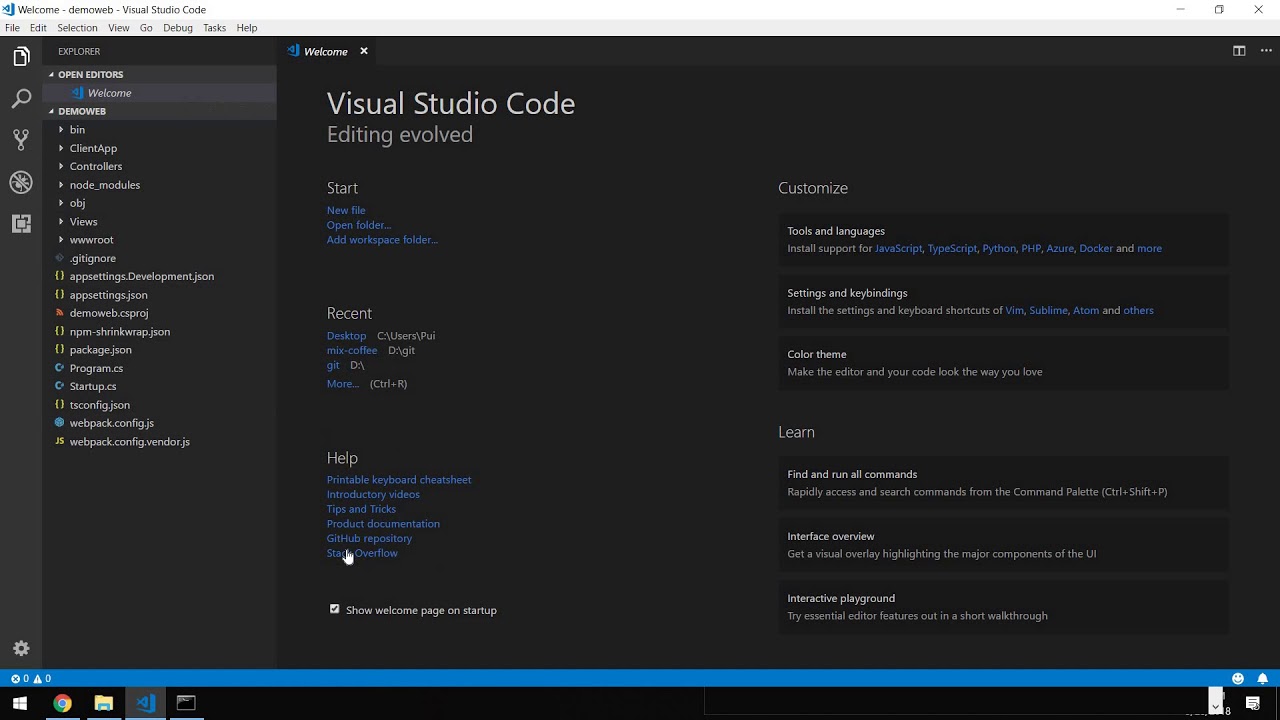Open package.json in the explorer
The height and width of the screenshot is (720, 1280).
click(x=160, y=350)
